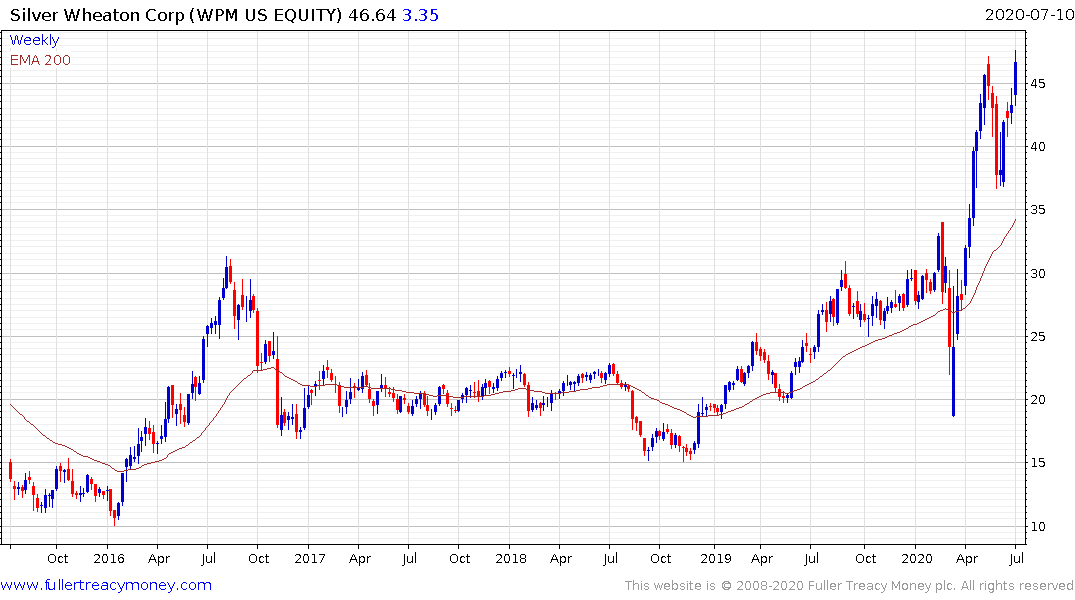Click the 35 price axis label

click(1037, 210)
